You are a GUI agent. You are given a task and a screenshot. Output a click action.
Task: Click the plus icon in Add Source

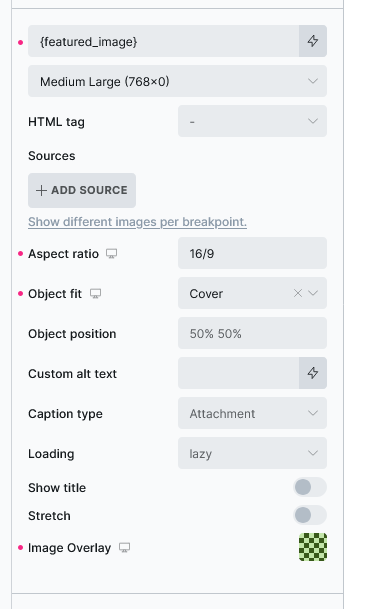pyautogui.click(x=41, y=190)
